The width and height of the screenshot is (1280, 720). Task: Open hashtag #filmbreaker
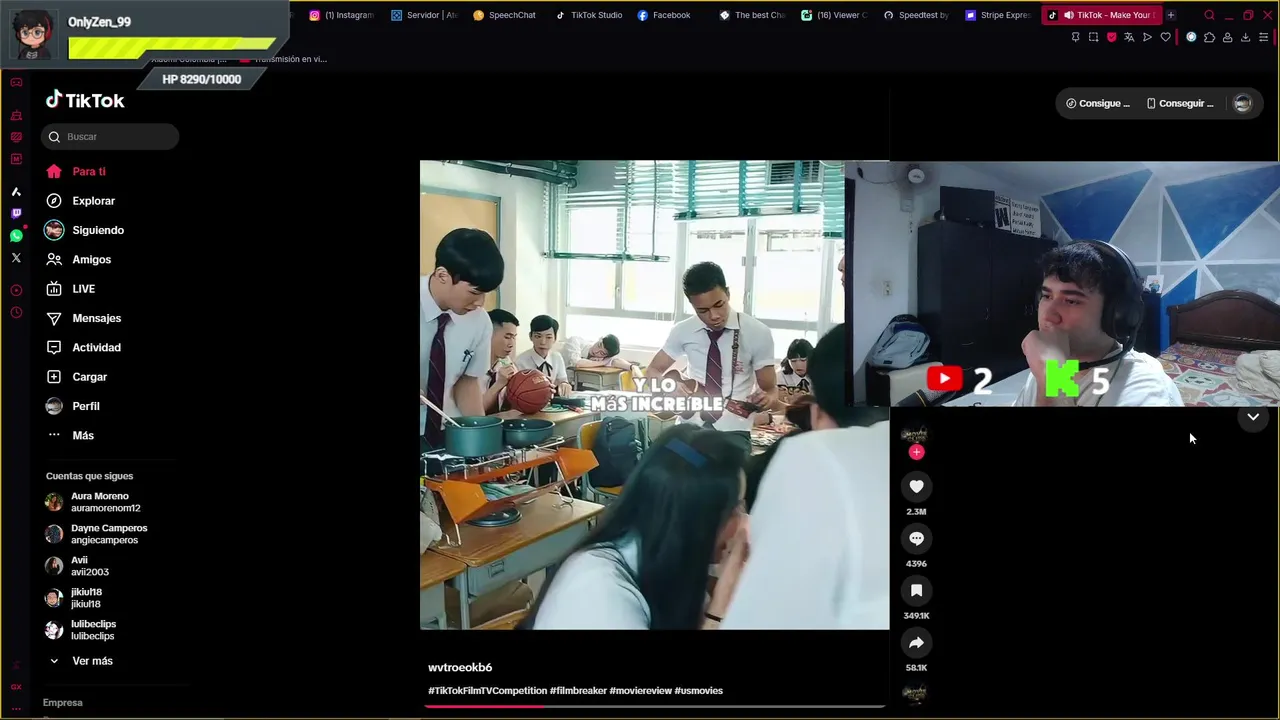[x=578, y=691]
